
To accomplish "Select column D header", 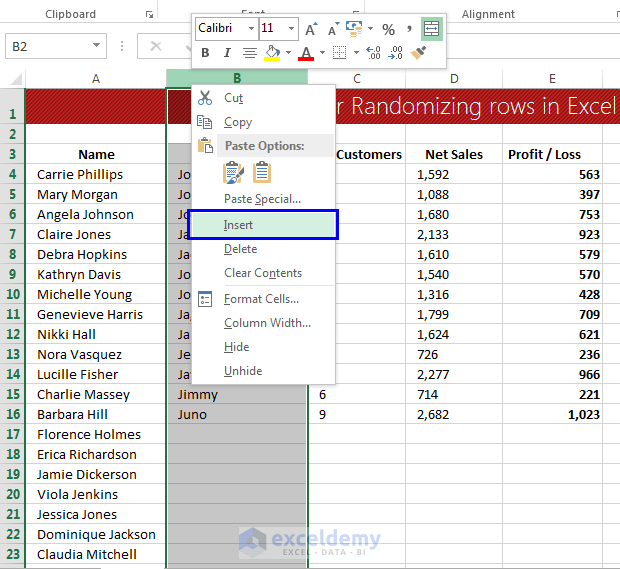I will pos(454,79).
